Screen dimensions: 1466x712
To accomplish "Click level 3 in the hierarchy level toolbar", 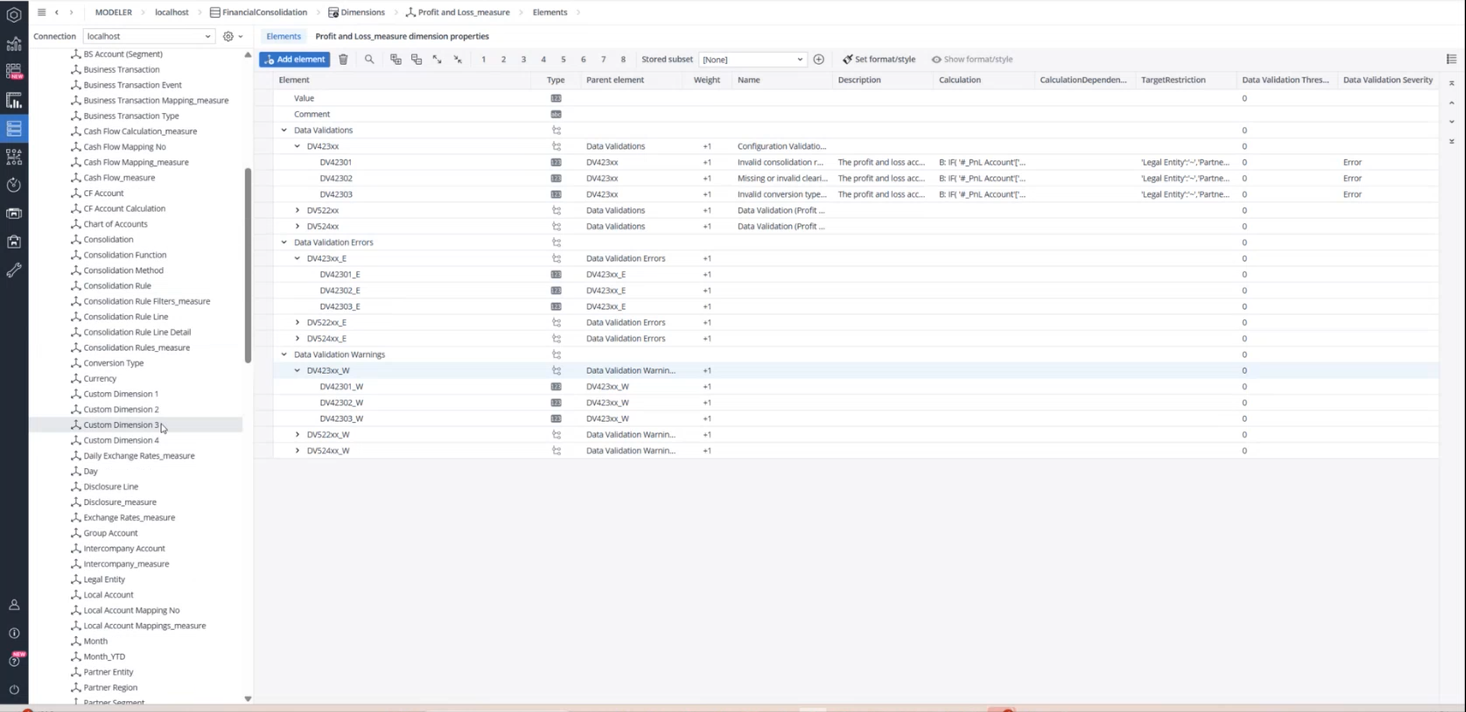I will 523,60.
